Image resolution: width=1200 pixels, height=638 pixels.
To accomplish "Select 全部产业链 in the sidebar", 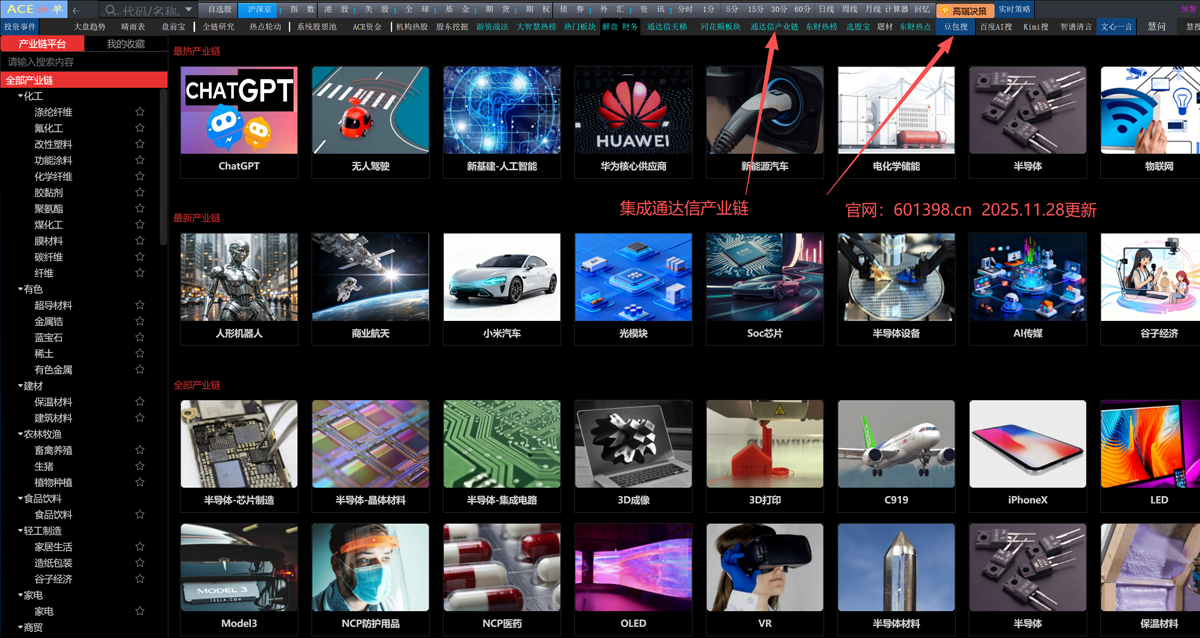I will point(83,80).
